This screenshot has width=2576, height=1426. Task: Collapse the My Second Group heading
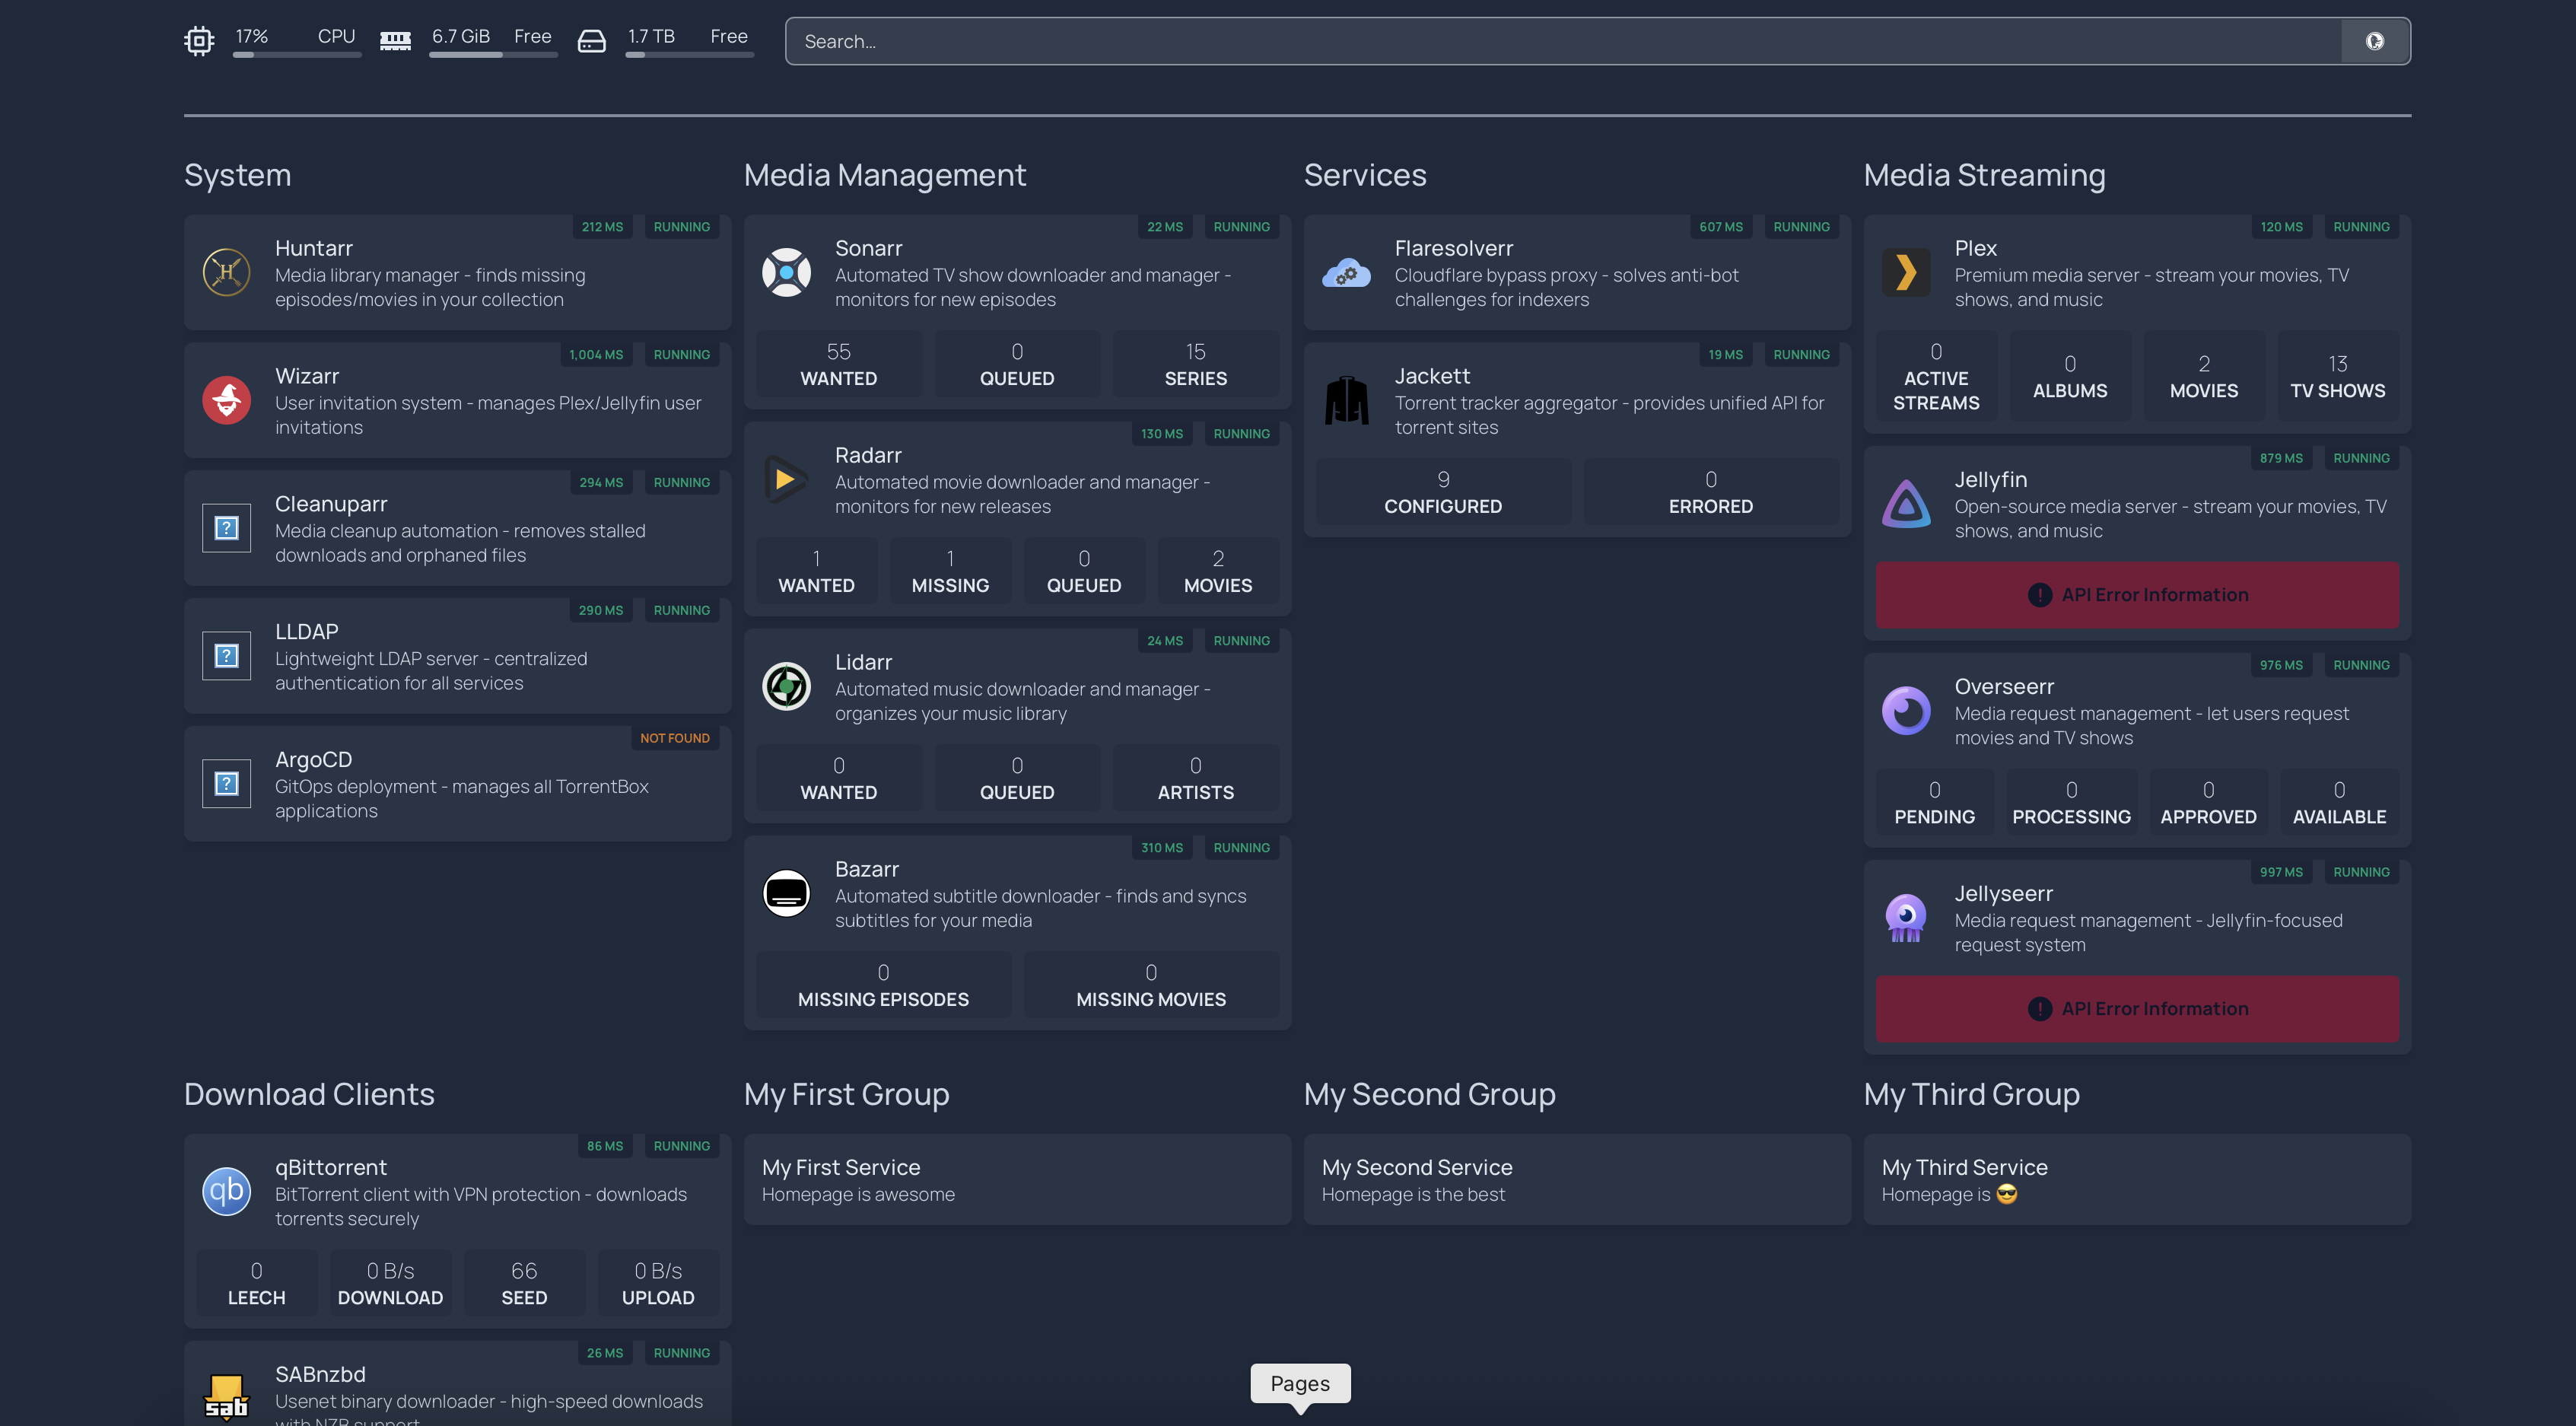pyautogui.click(x=1430, y=1094)
